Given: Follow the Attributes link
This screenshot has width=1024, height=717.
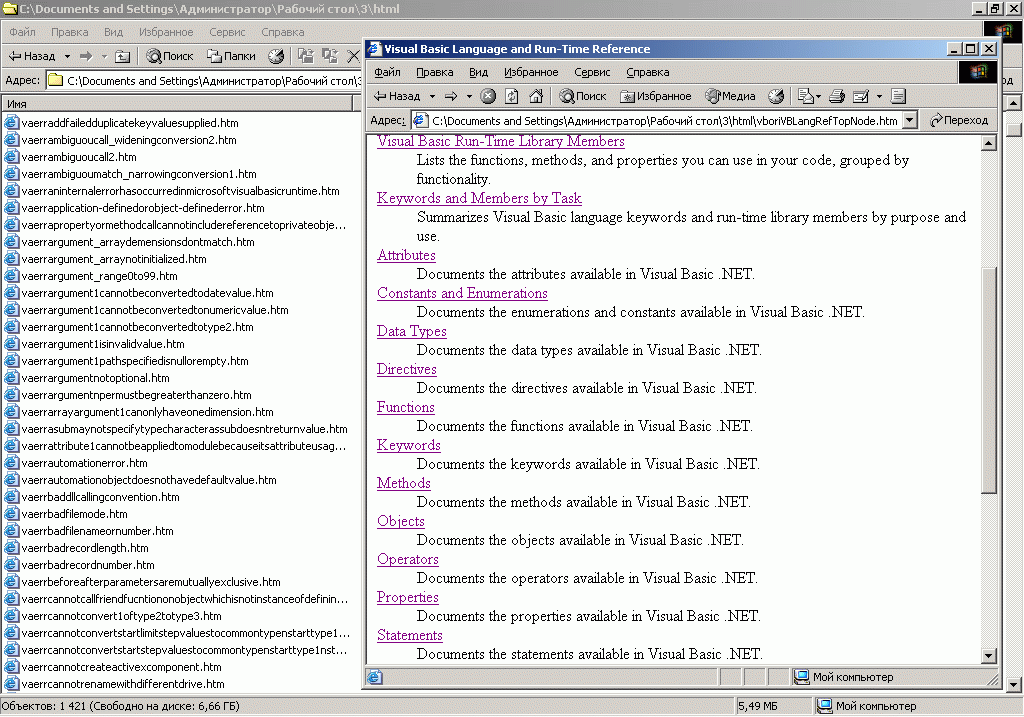Looking at the screenshot, I should (406, 255).
